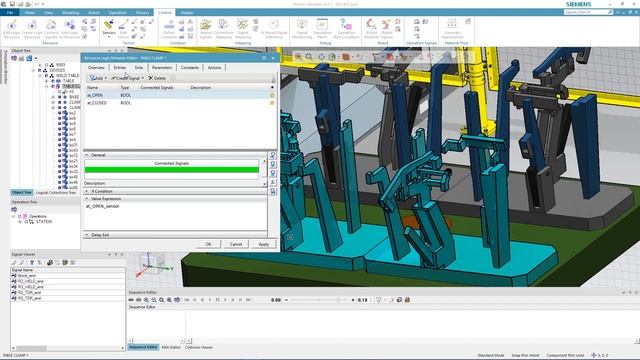Screen dimensions: 640x360
Task: Toggle visibility box of BASE node
Action: [x=60, y=97]
